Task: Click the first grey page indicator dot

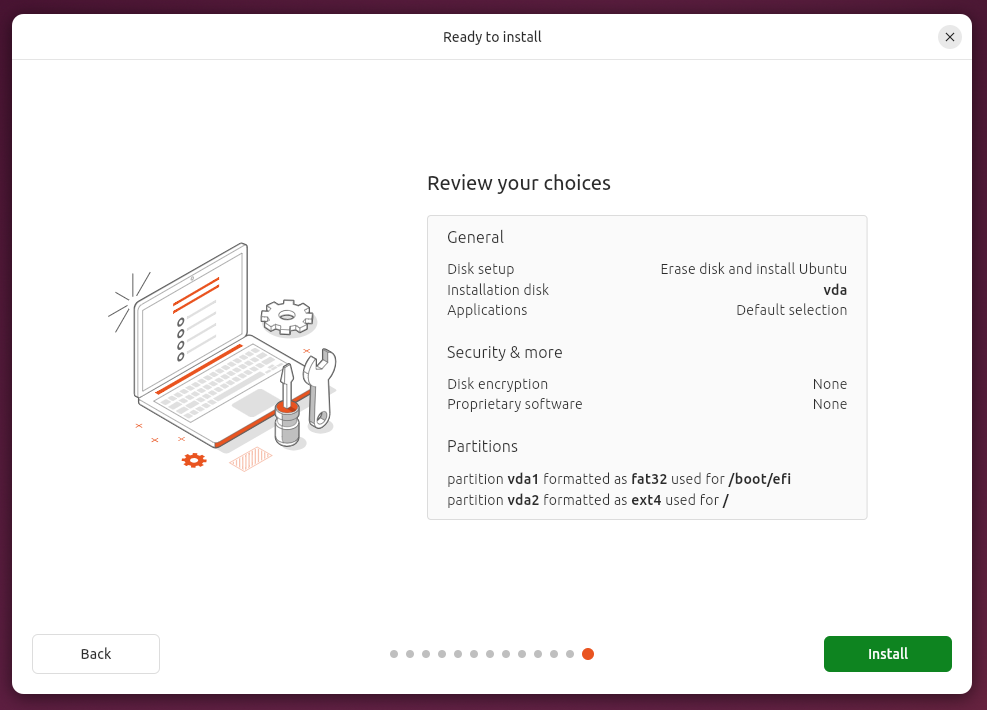Action: [394, 654]
